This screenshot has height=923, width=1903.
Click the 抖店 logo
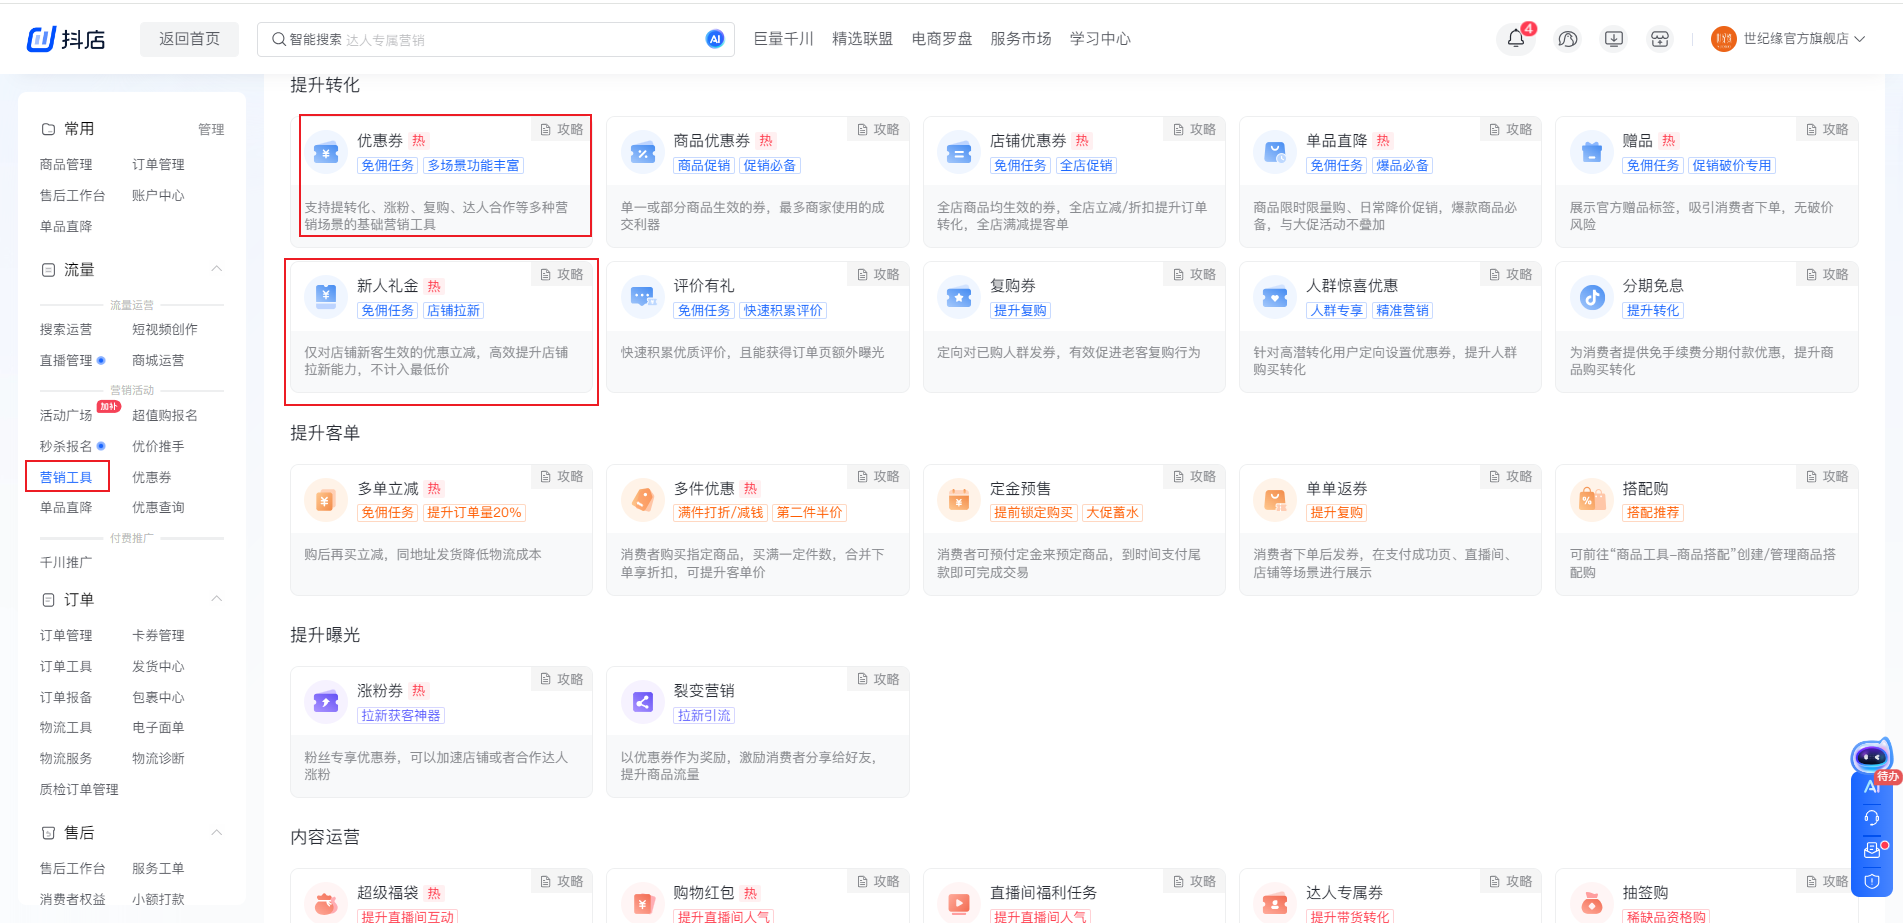tap(66, 39)
